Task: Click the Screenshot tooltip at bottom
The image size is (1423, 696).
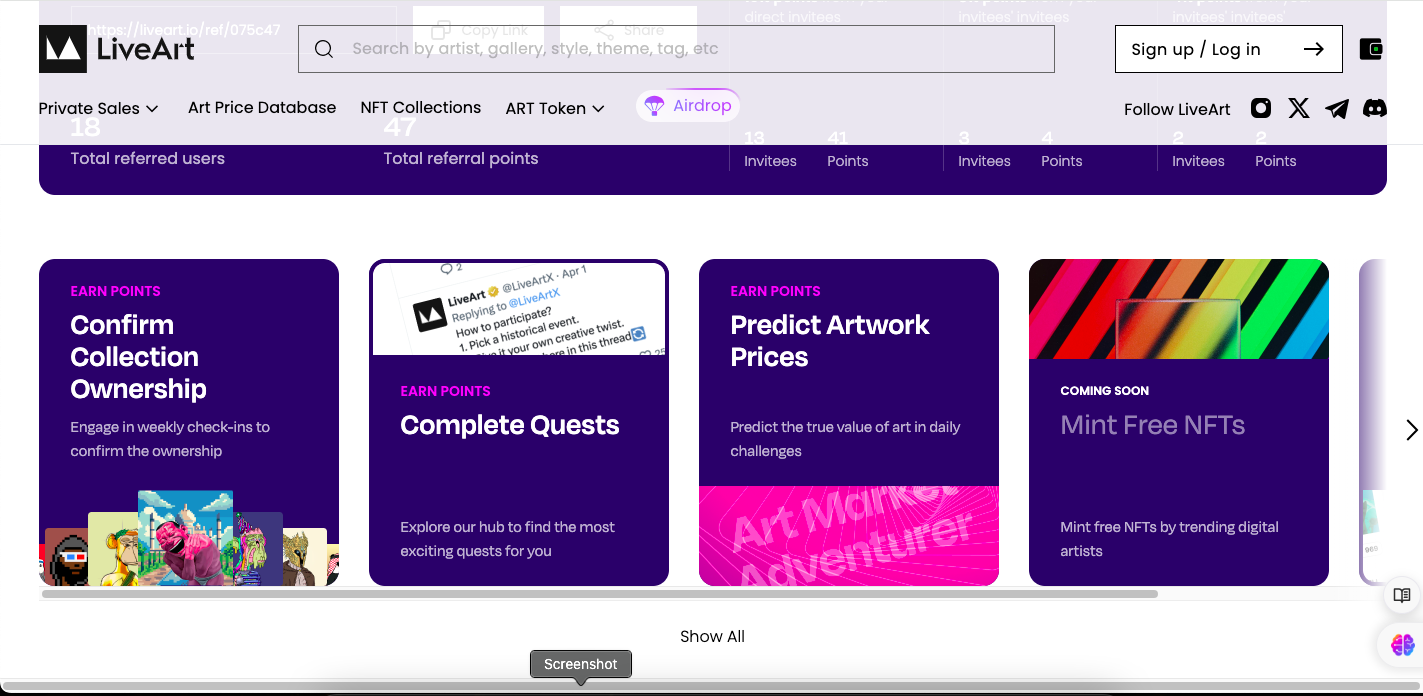Action: [581, 664]
